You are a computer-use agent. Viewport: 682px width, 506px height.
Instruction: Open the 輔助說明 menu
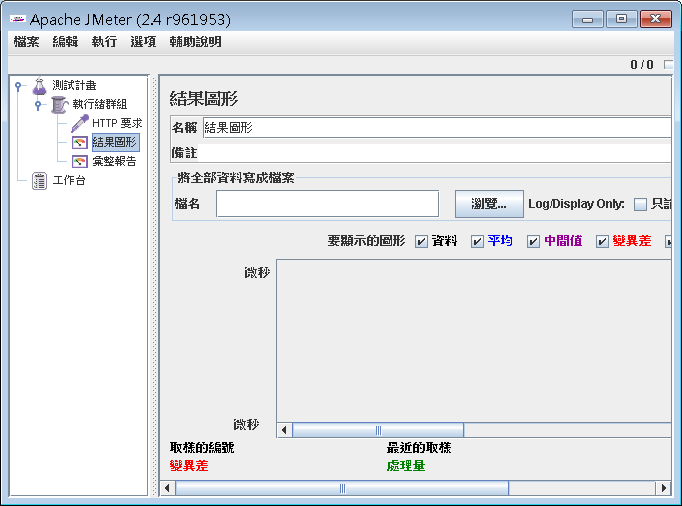click(x=195, y=42)
